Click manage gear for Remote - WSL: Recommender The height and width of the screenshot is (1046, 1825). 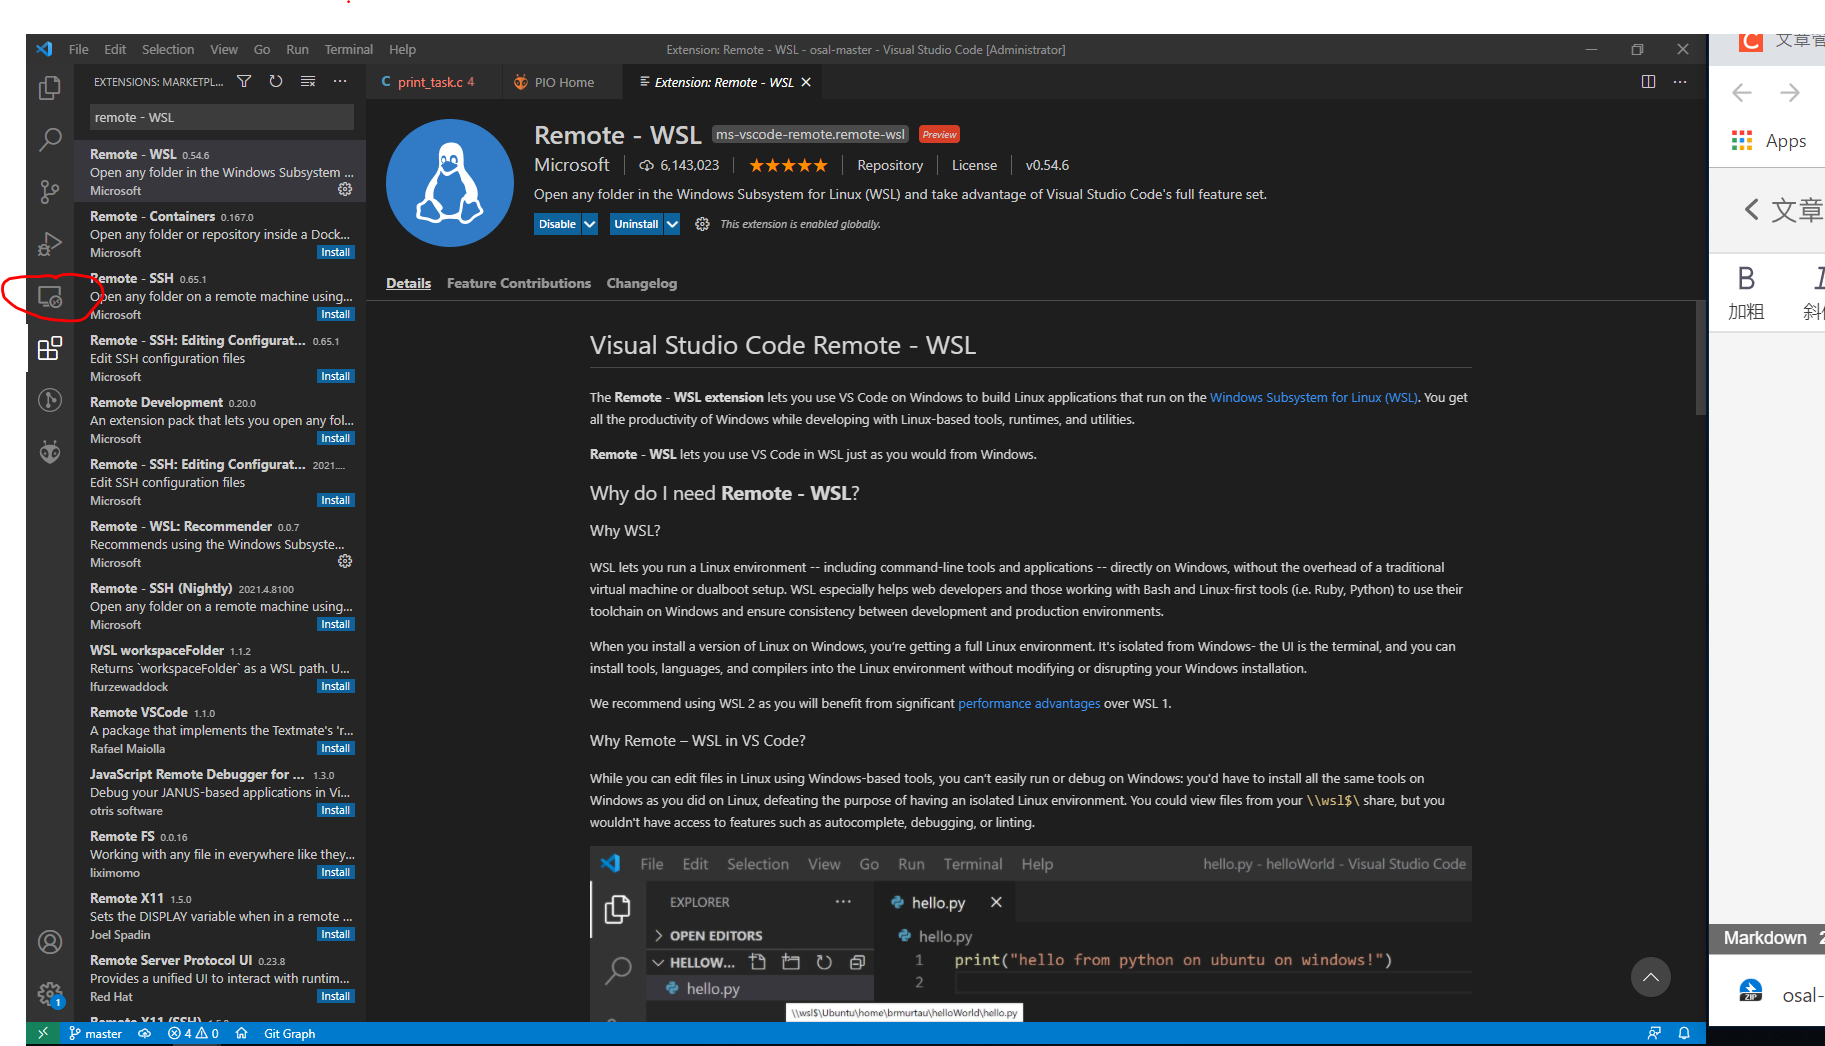(x=345, y=561)
